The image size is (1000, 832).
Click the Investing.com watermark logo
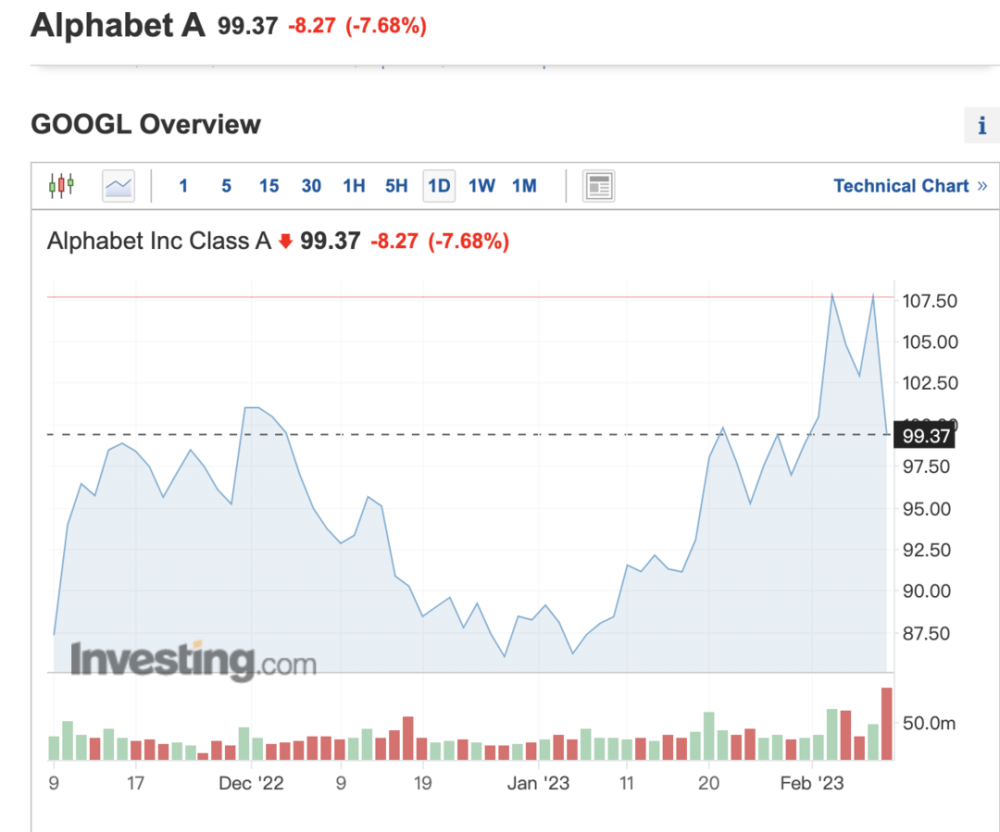[x=192, y=661]
